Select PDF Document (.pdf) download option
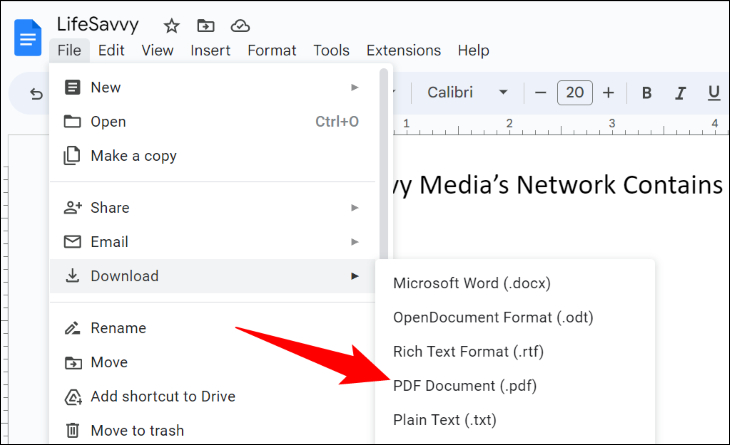This screenshot has height=445, width=730. pyautogui.click(x=465, y=386)
